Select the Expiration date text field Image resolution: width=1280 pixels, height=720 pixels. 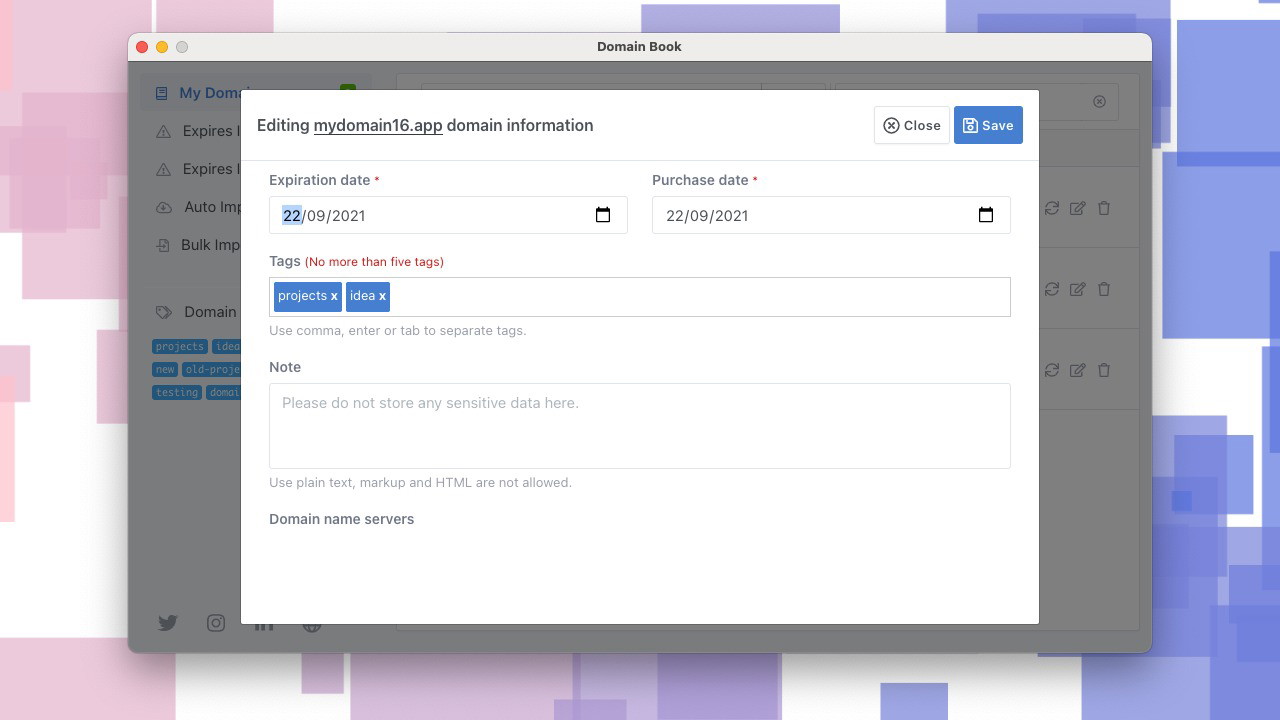pos(430,215)
